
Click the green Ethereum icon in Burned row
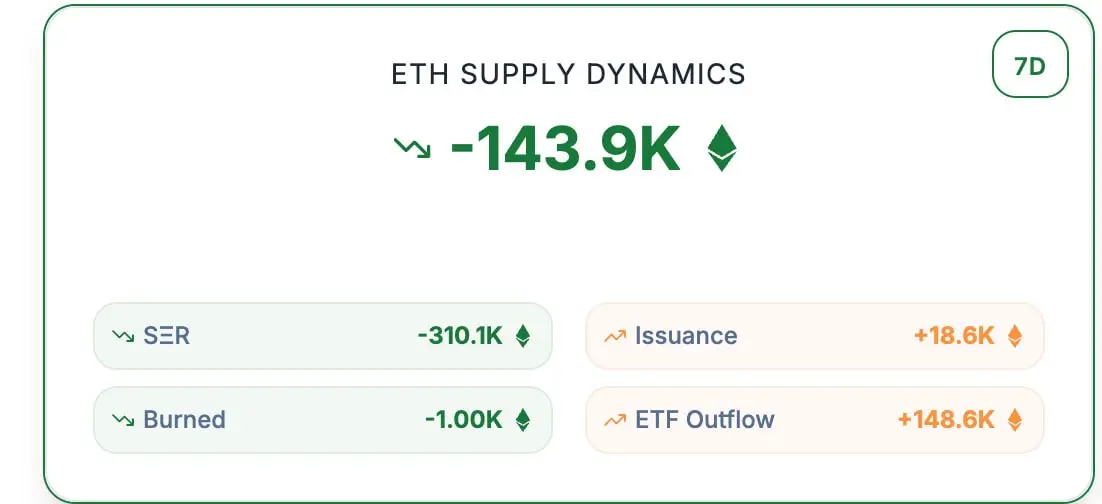tap(522, 420)
